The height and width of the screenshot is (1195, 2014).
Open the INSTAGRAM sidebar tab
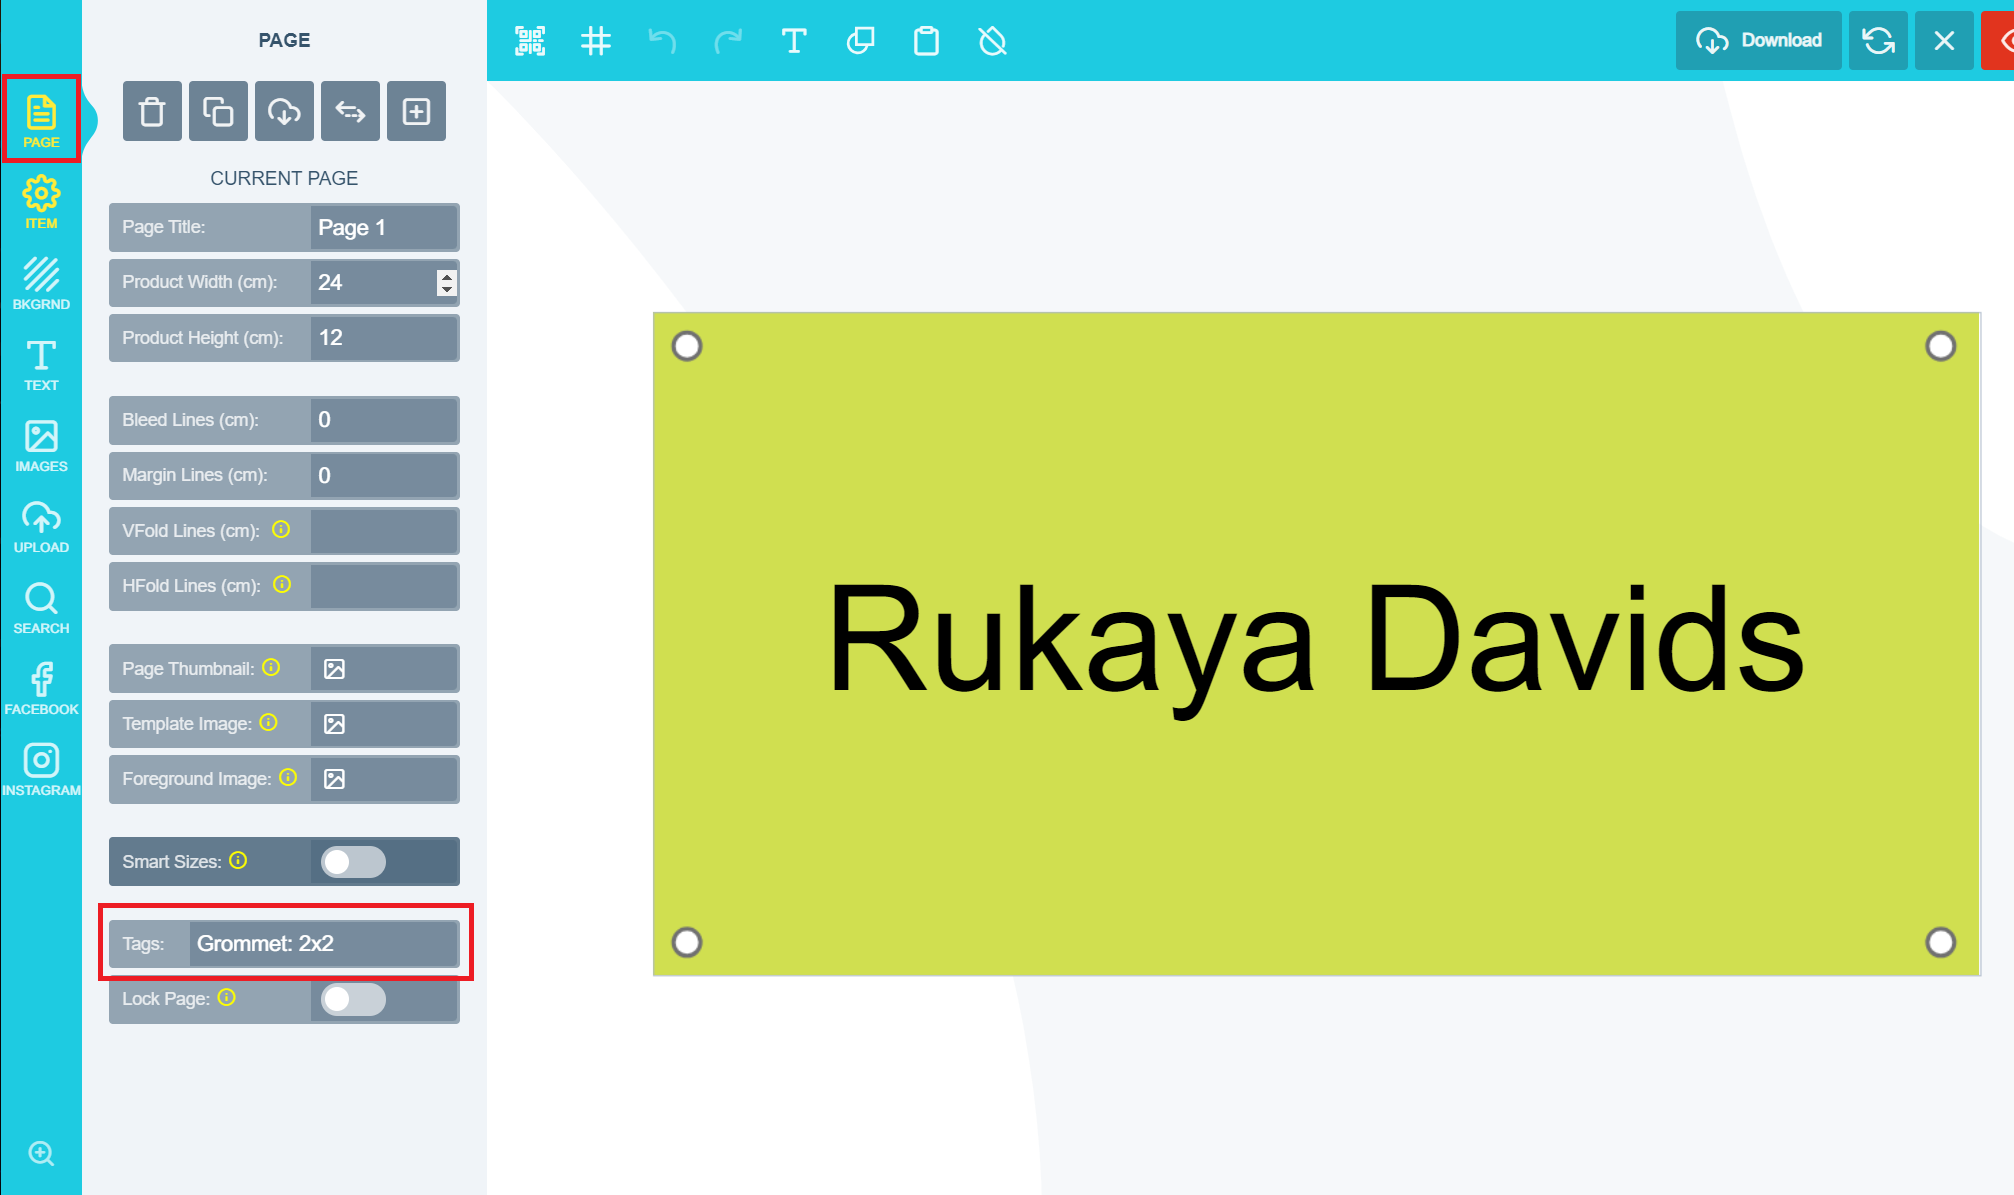pyautogui.click(x=41, y=769)
